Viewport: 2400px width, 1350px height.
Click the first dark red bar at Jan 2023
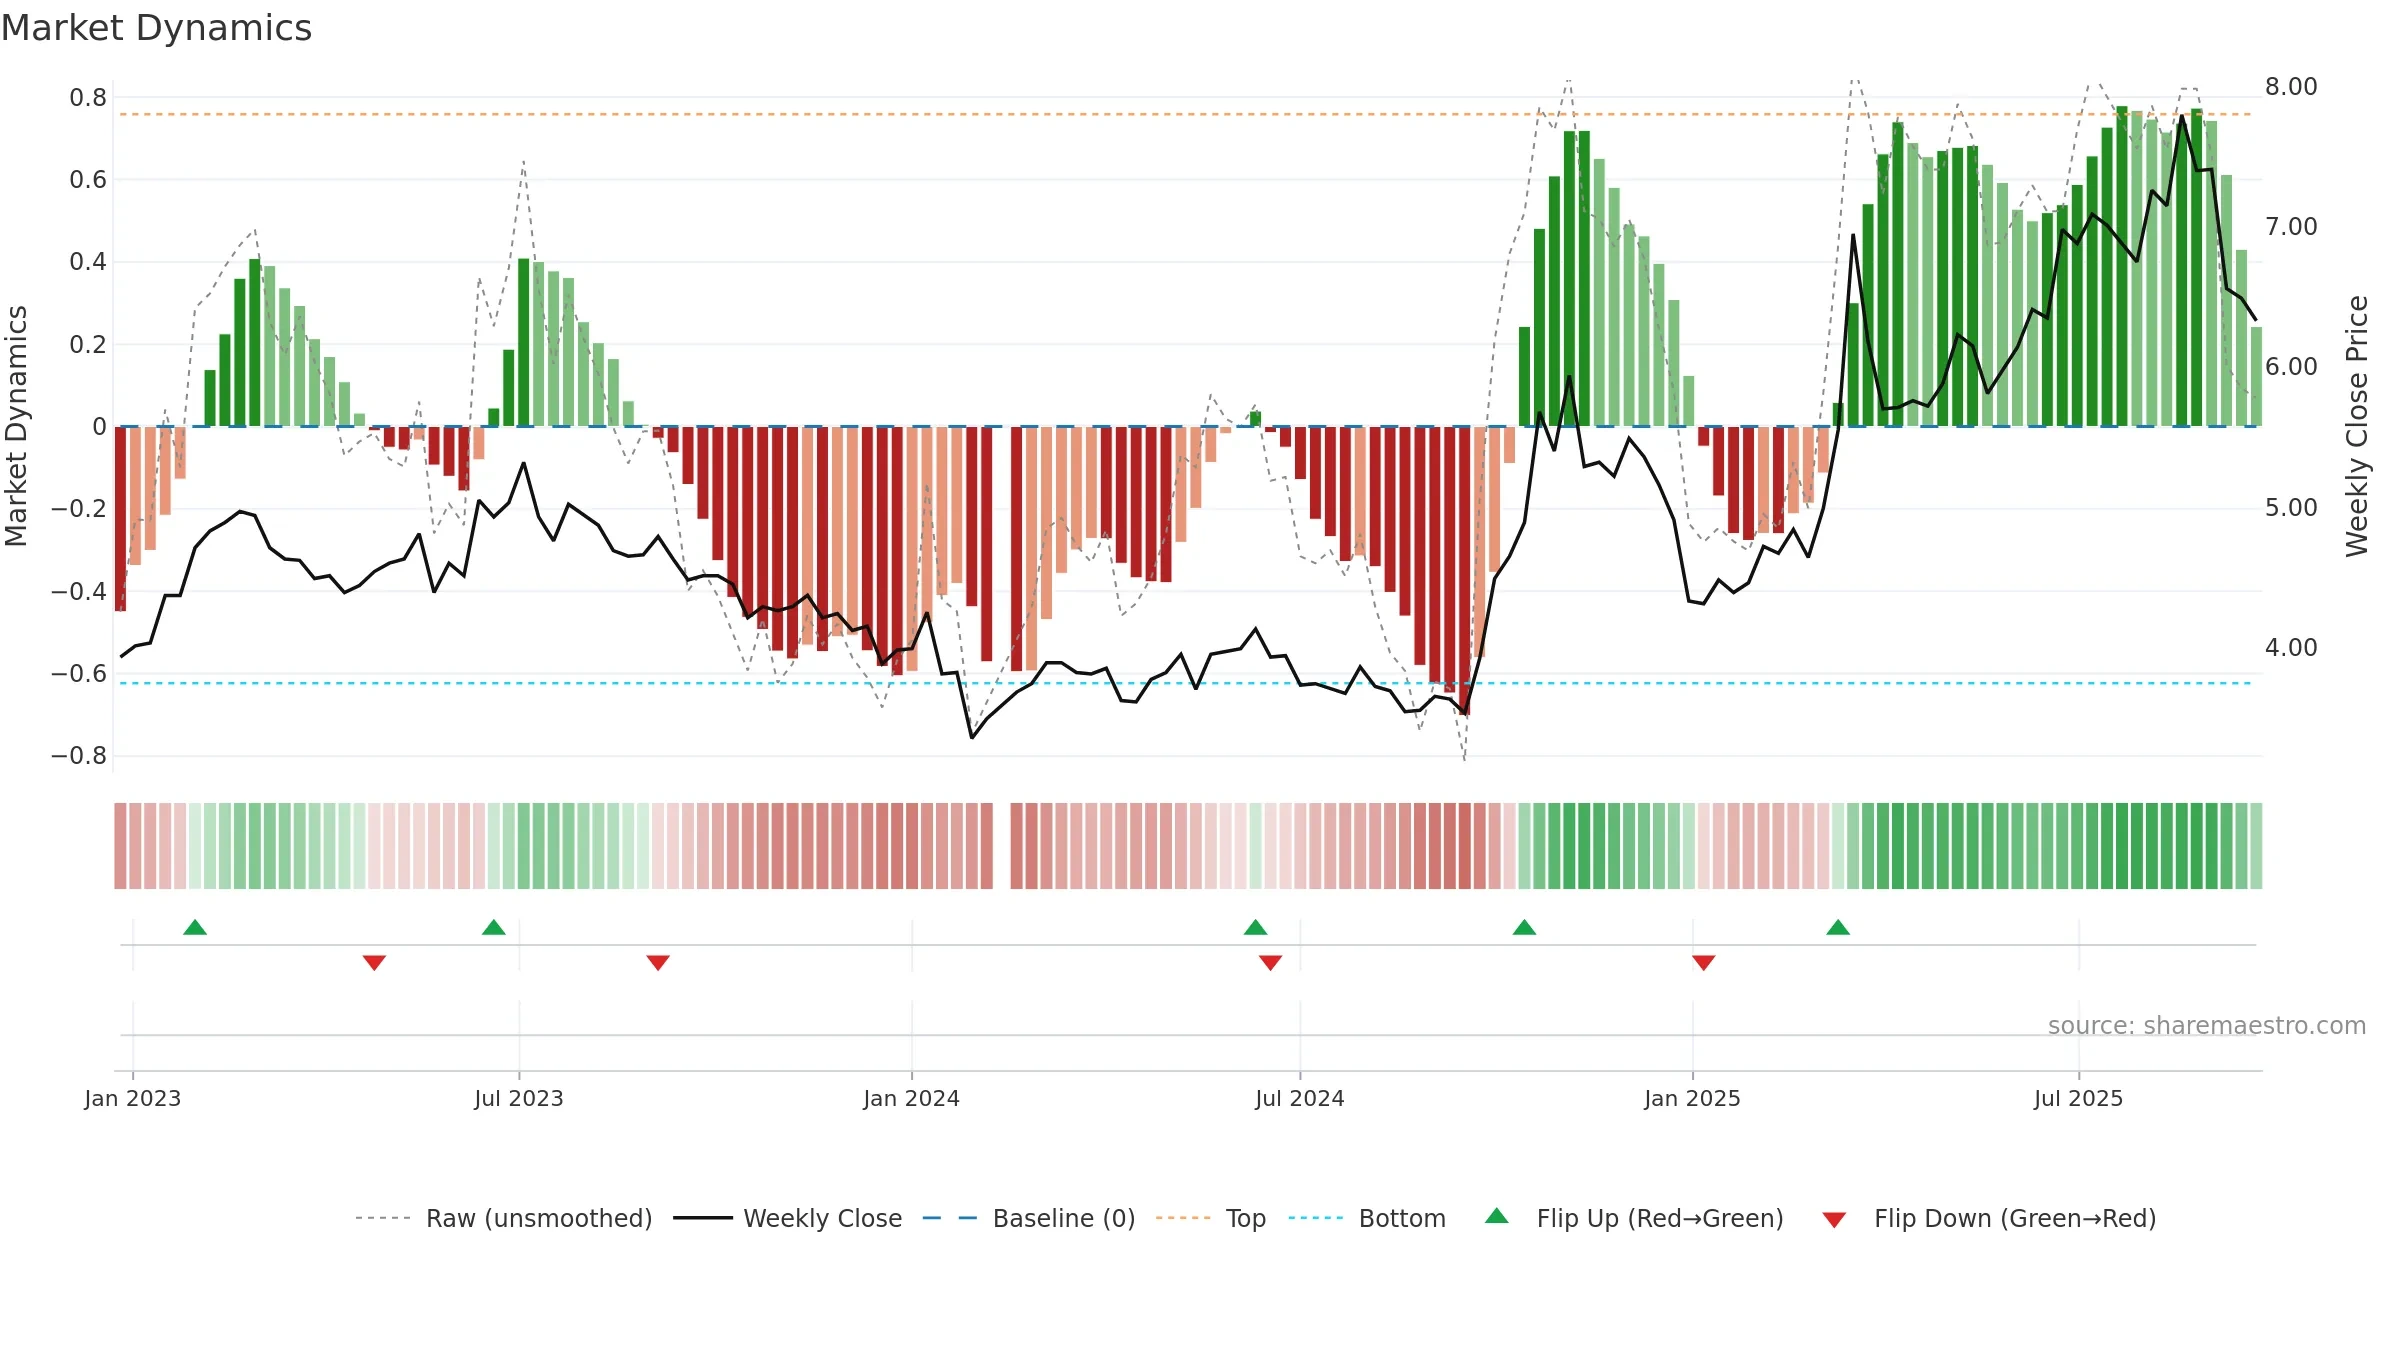pos(121,518)
